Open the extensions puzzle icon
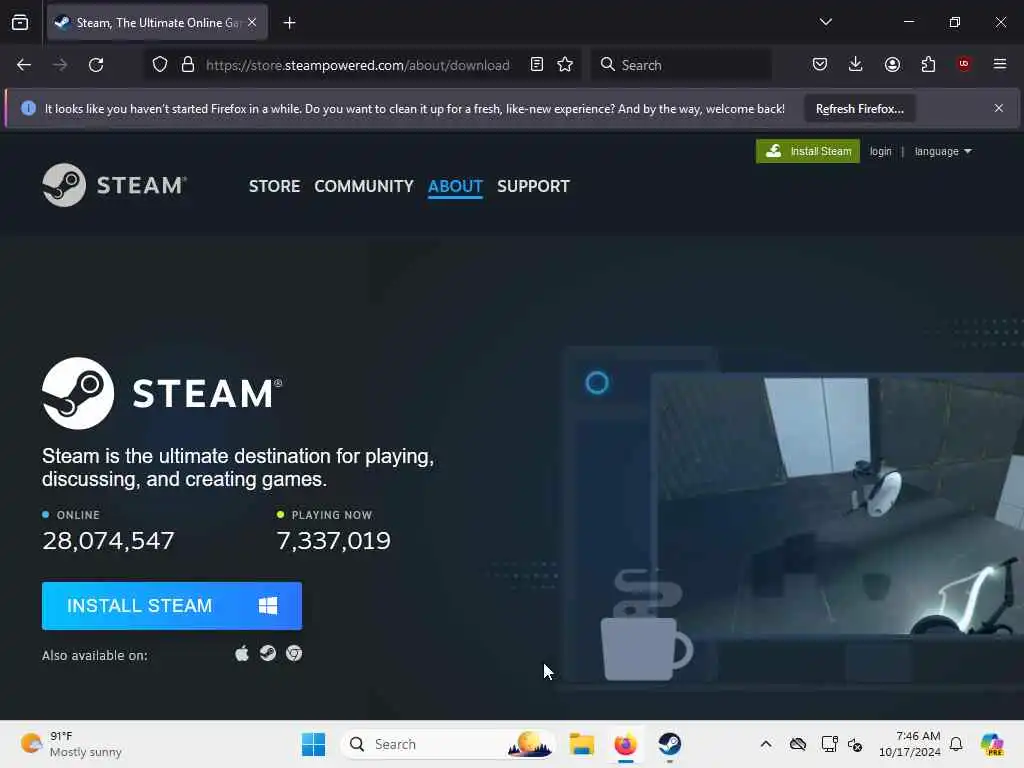This screenshot has width=1024, height=768. [x=928, y=64]
